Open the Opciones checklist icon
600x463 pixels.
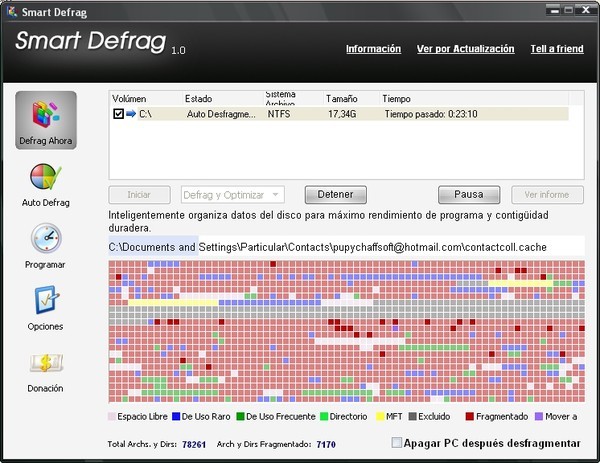point(46,302)
